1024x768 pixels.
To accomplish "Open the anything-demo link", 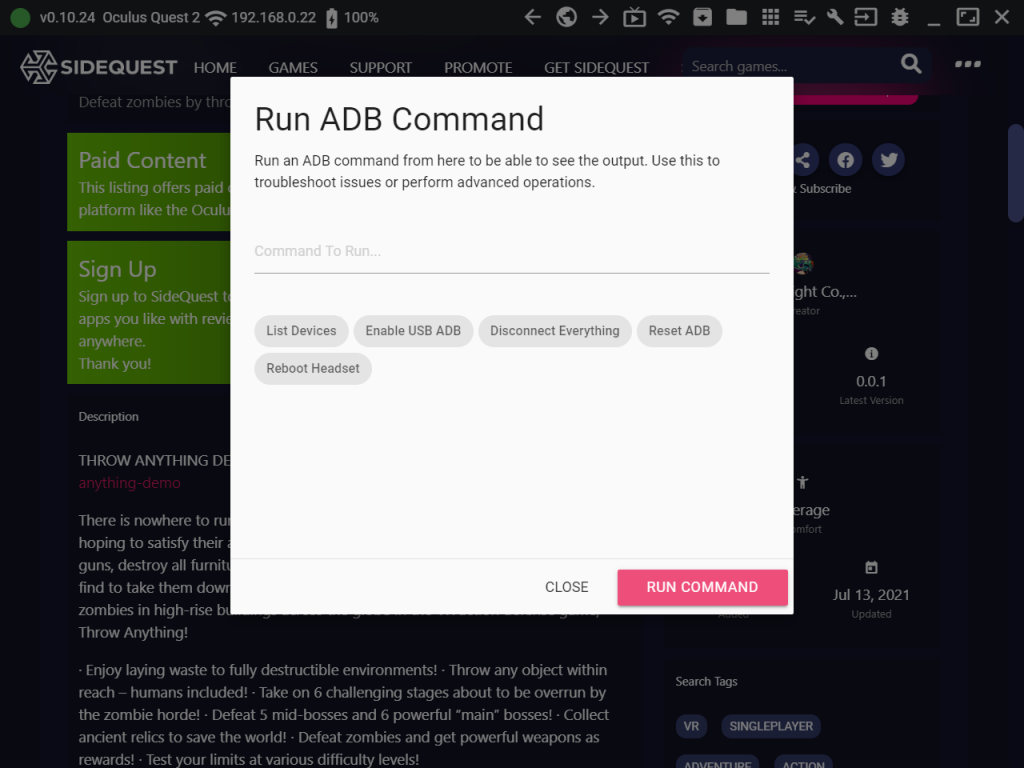I will pyautogui.click(x=129, y=483).
